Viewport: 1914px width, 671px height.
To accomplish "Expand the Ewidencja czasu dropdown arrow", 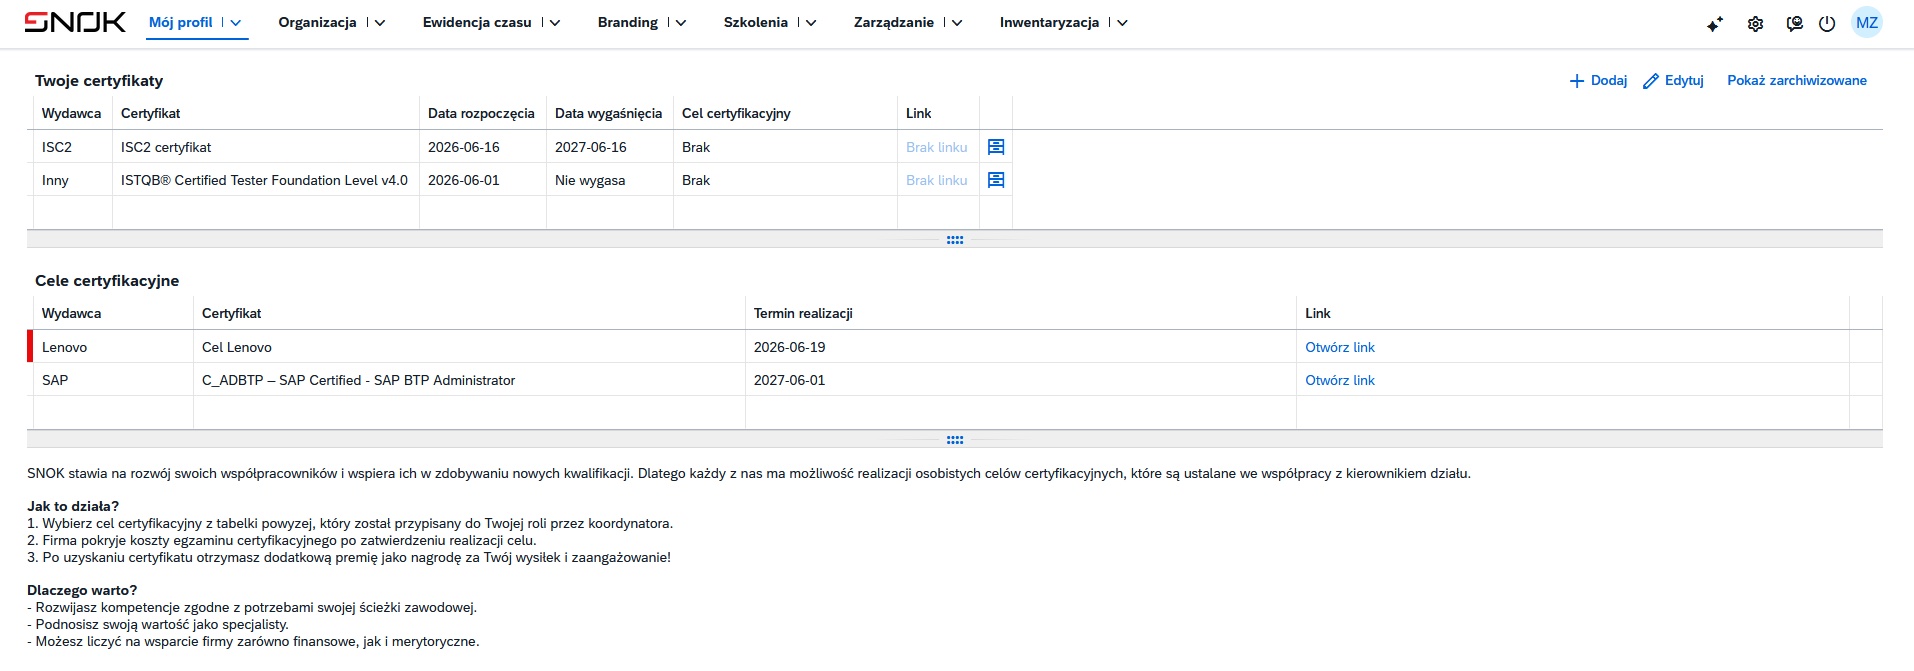I will pos(555,22).
